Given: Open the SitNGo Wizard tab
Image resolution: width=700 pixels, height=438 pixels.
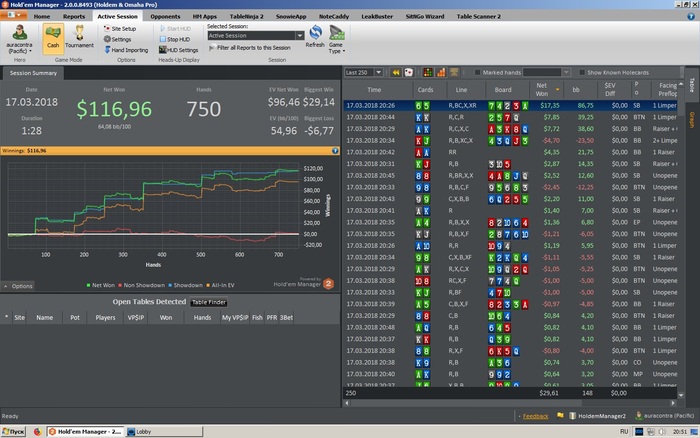Looking at the screenshot, I should tap(425, 17).
